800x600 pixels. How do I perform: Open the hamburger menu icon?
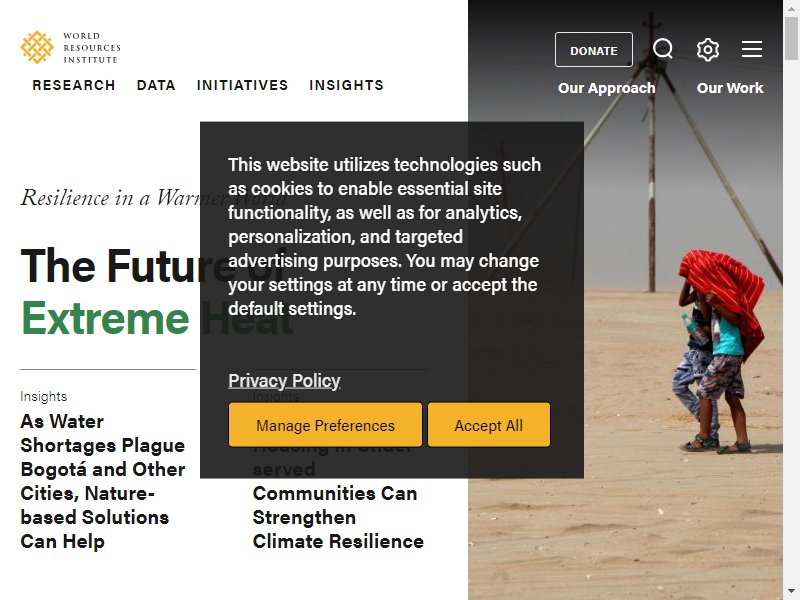click(x=752, y=49)
